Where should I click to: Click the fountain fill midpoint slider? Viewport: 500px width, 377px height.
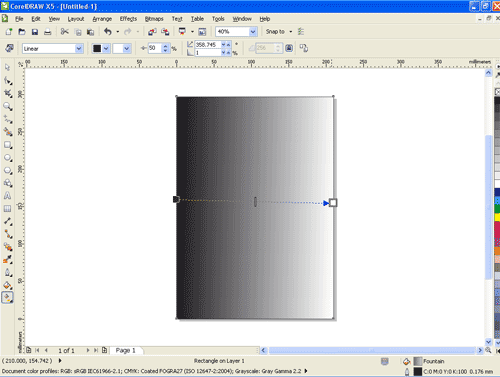click(x=255, y=202)
